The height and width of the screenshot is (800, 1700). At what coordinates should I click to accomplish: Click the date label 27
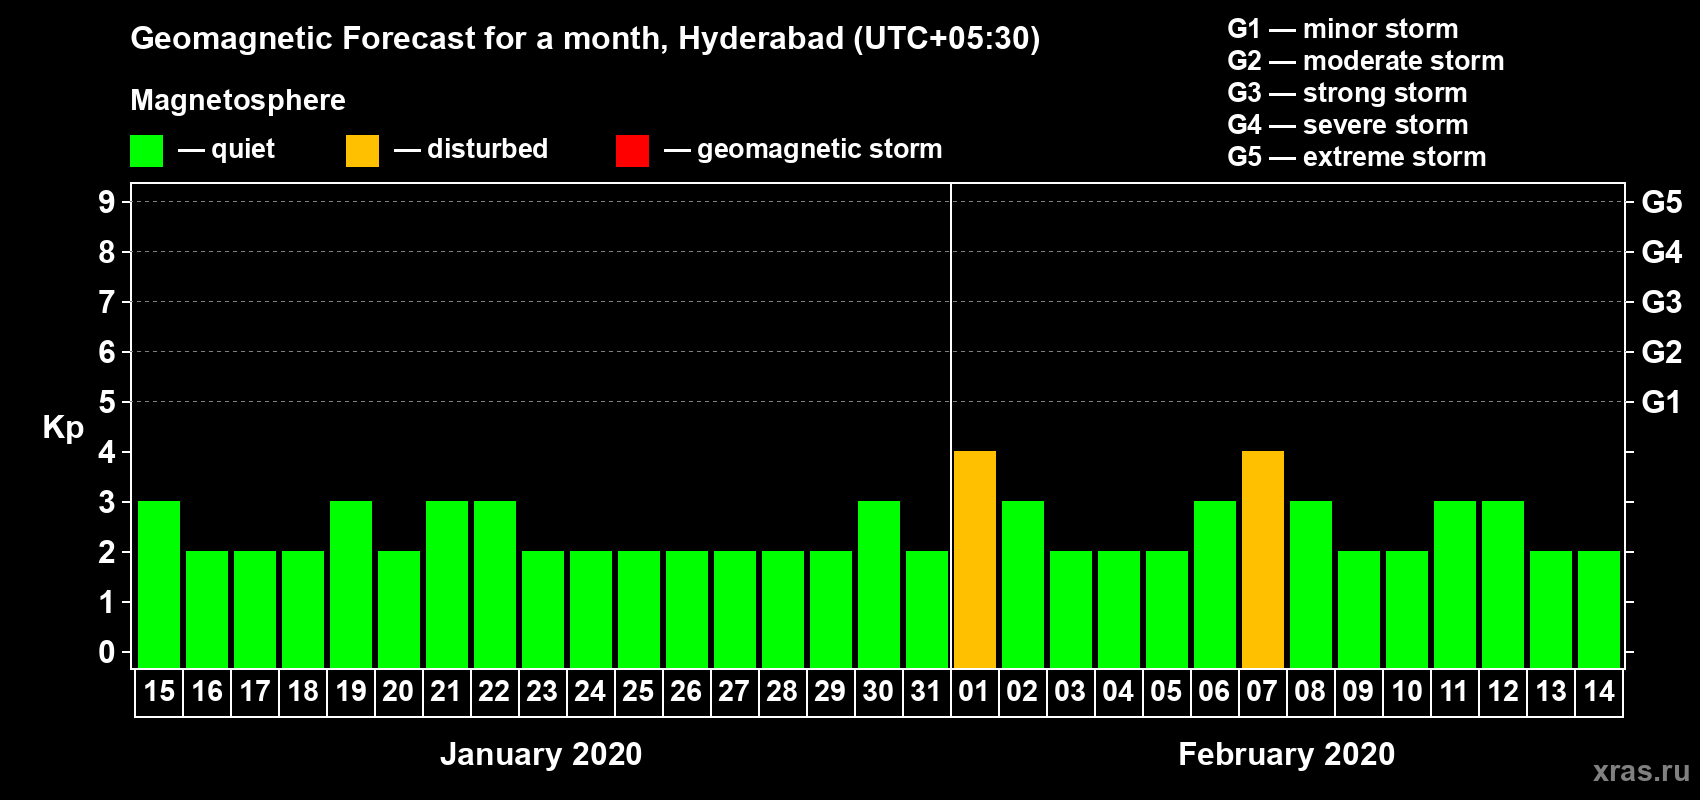coord(734,692)
